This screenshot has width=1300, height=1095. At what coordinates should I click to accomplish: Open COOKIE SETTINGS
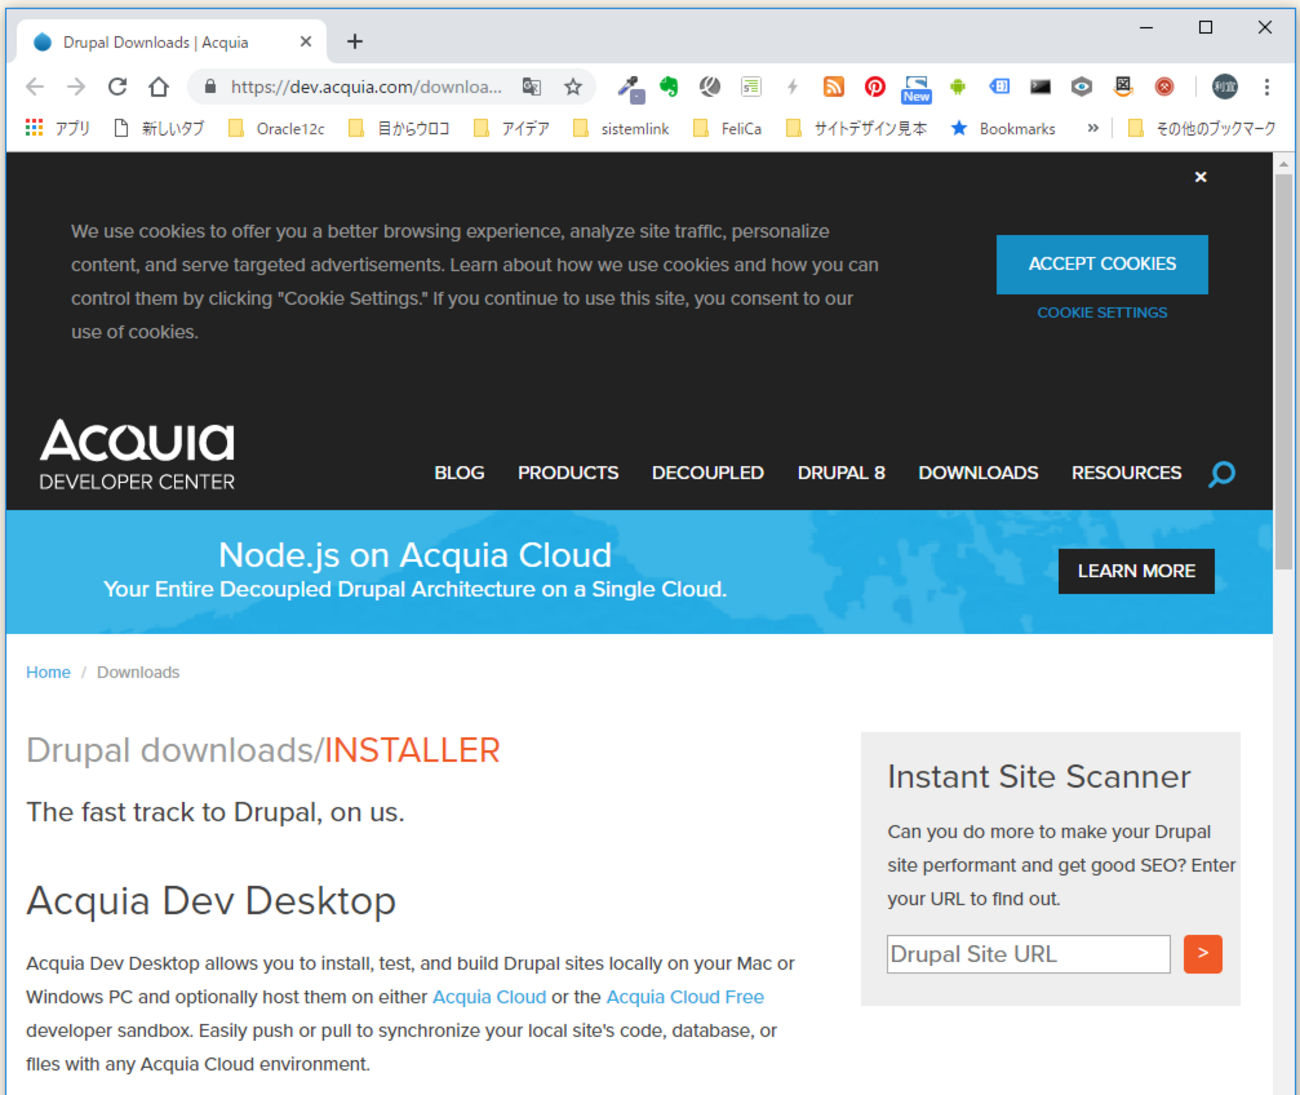(1102, 313)
